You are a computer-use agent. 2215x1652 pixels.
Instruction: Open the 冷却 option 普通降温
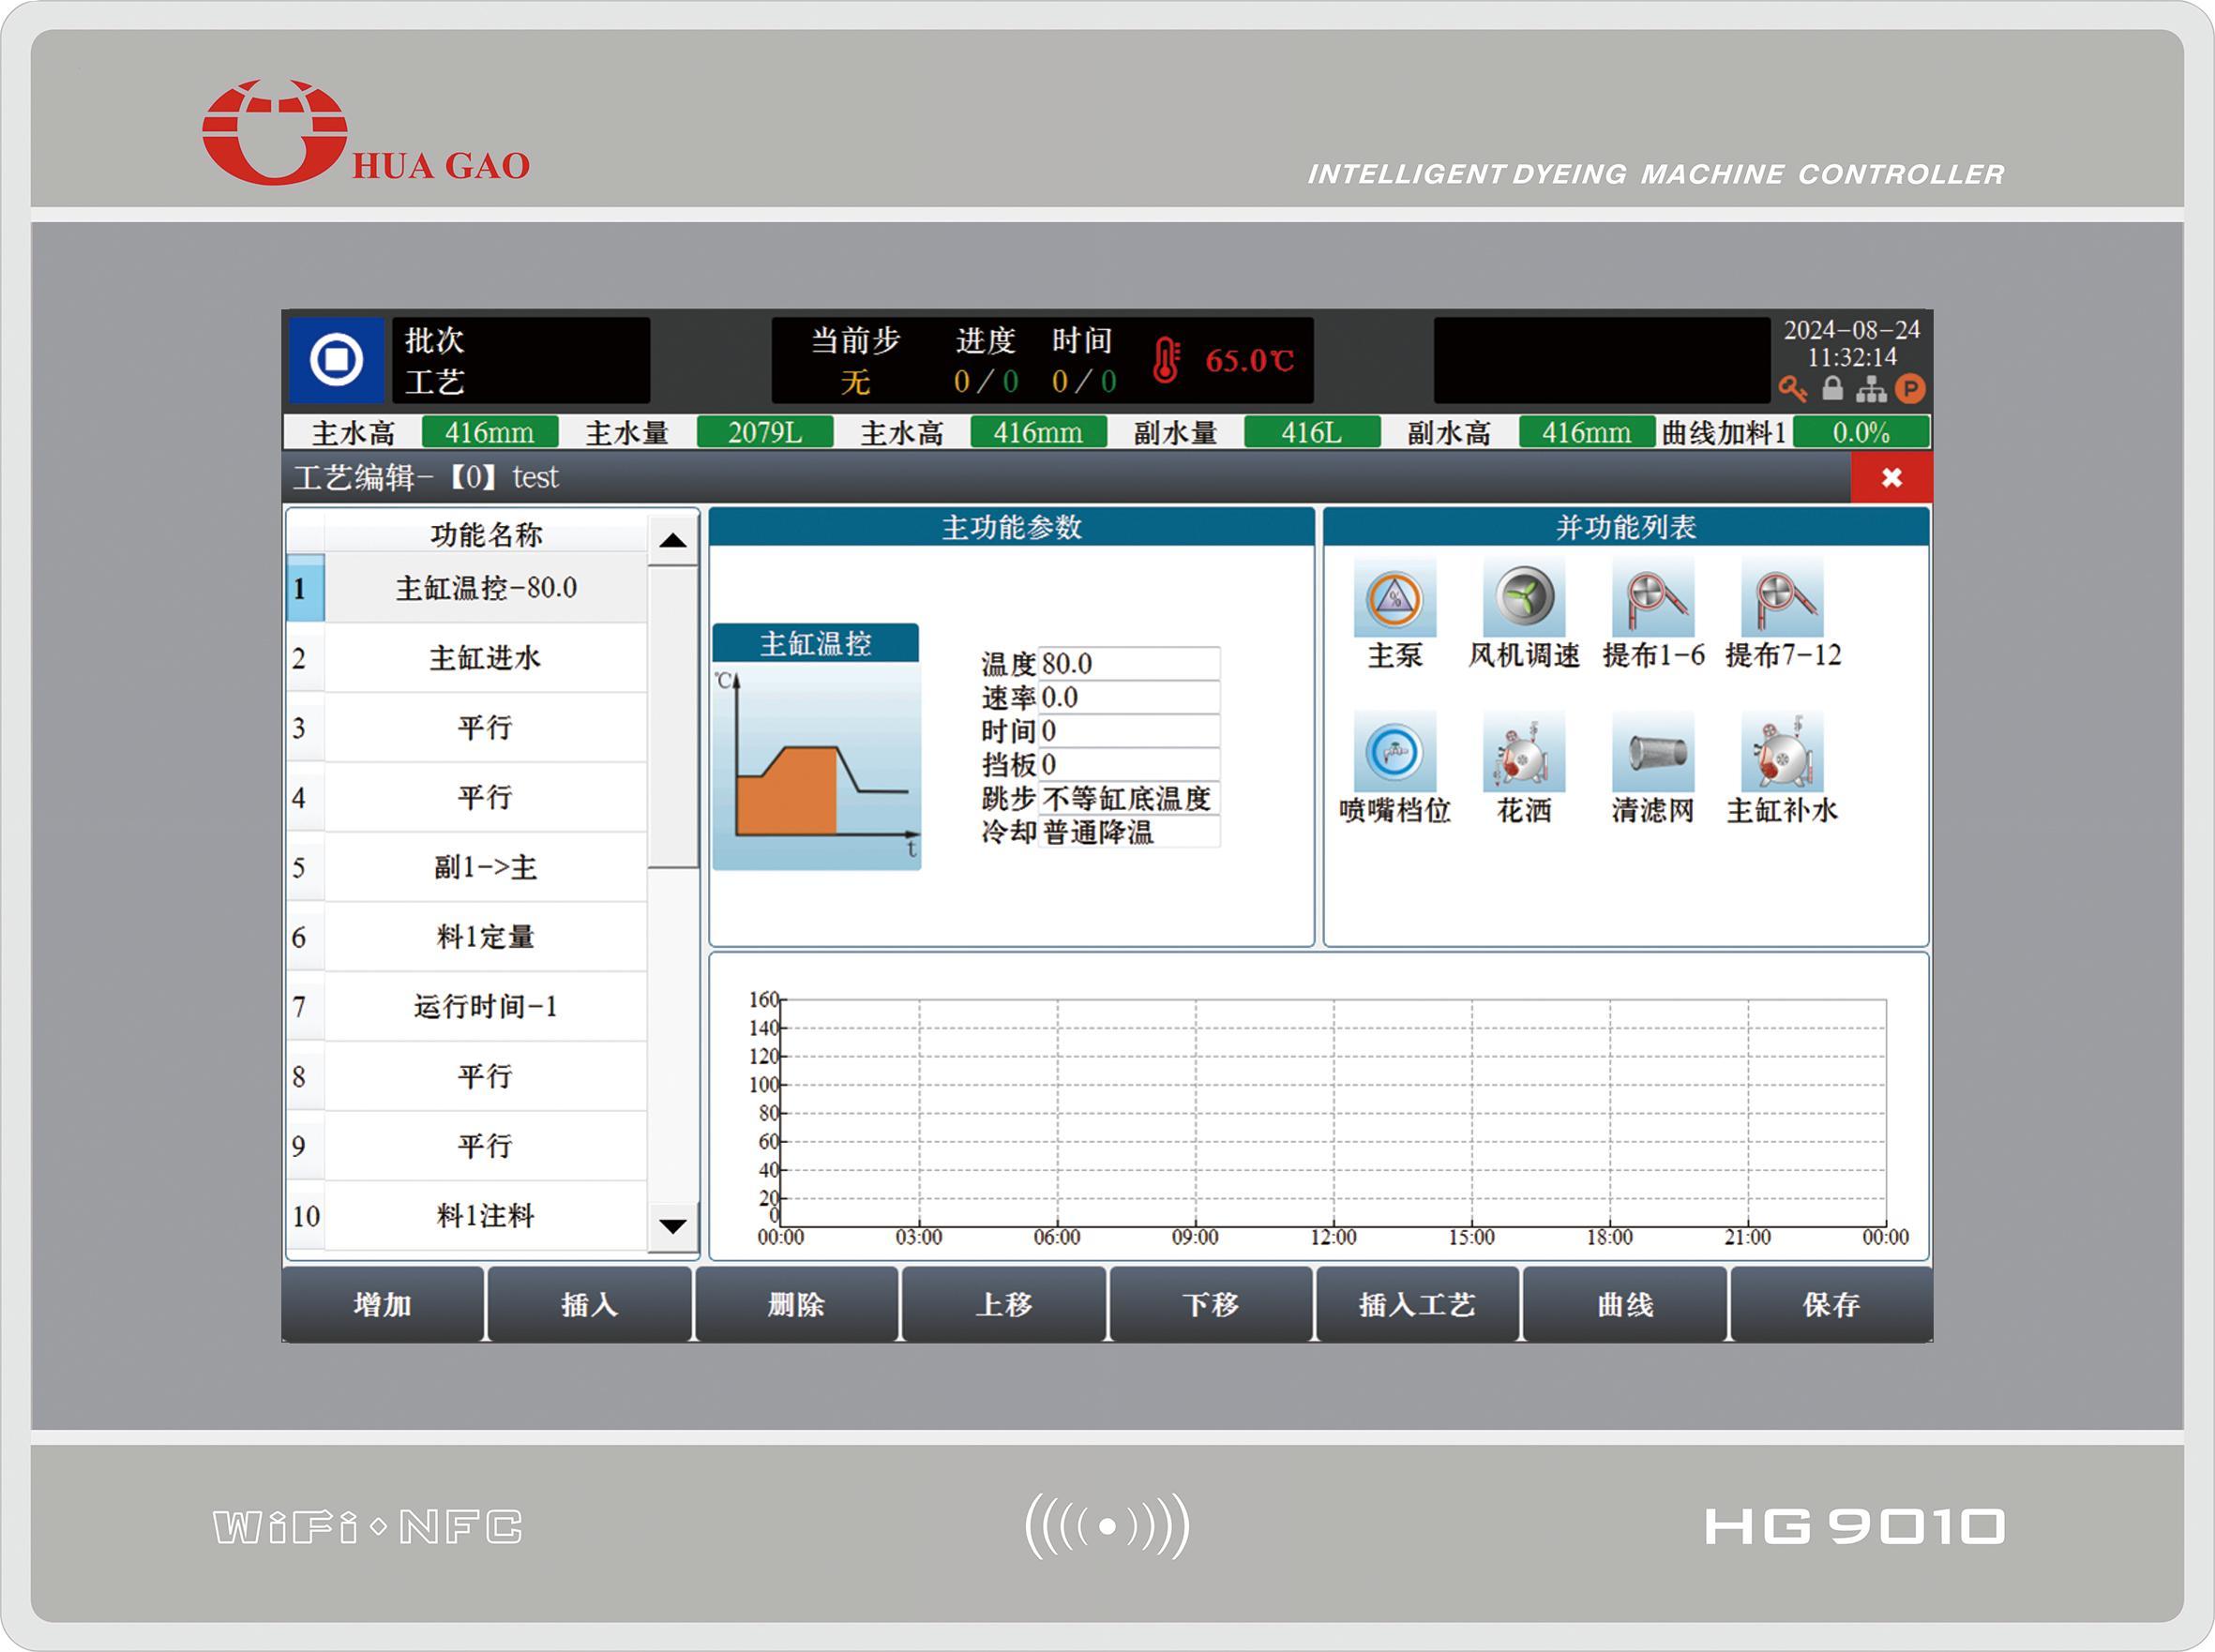(x=1129, y=832)
